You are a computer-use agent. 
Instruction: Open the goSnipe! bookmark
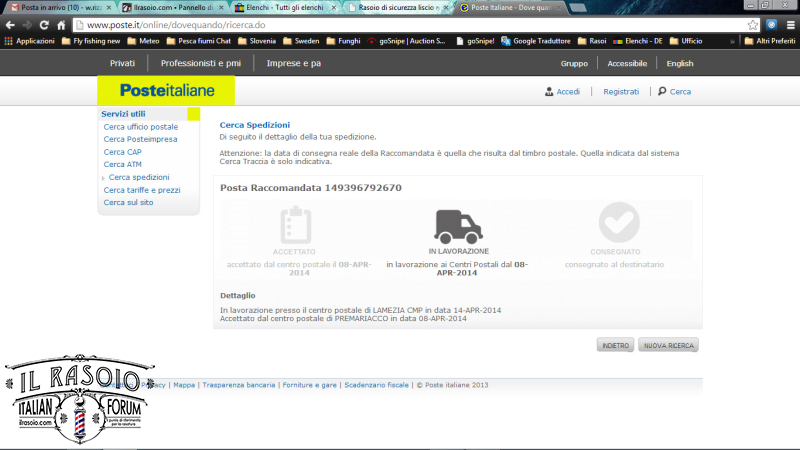point(475,41)
